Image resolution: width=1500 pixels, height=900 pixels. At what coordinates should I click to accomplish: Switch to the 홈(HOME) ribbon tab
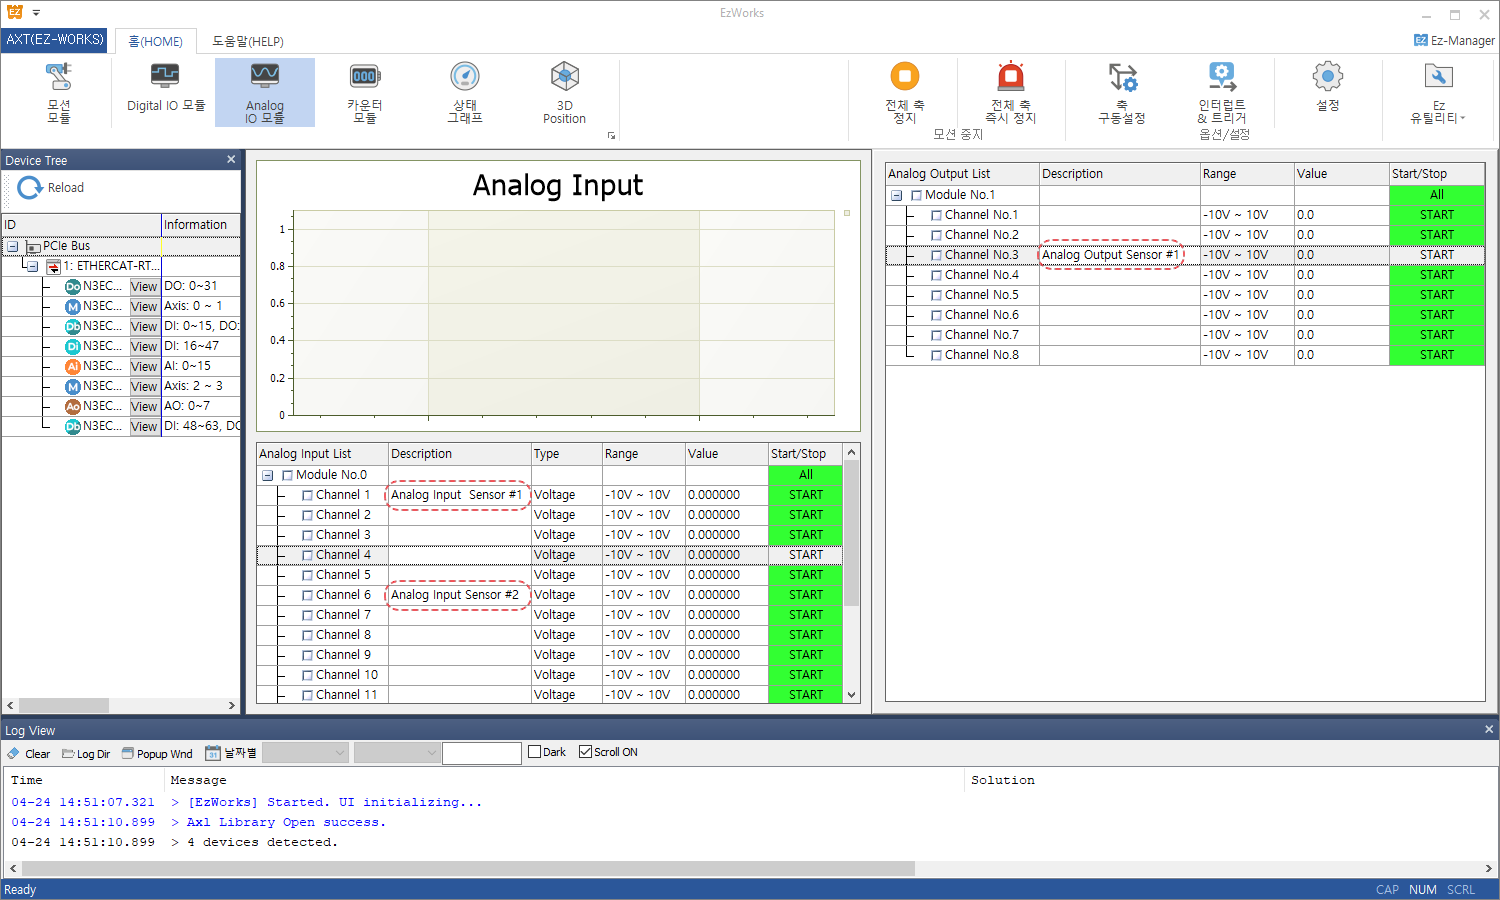coord(155,41)
